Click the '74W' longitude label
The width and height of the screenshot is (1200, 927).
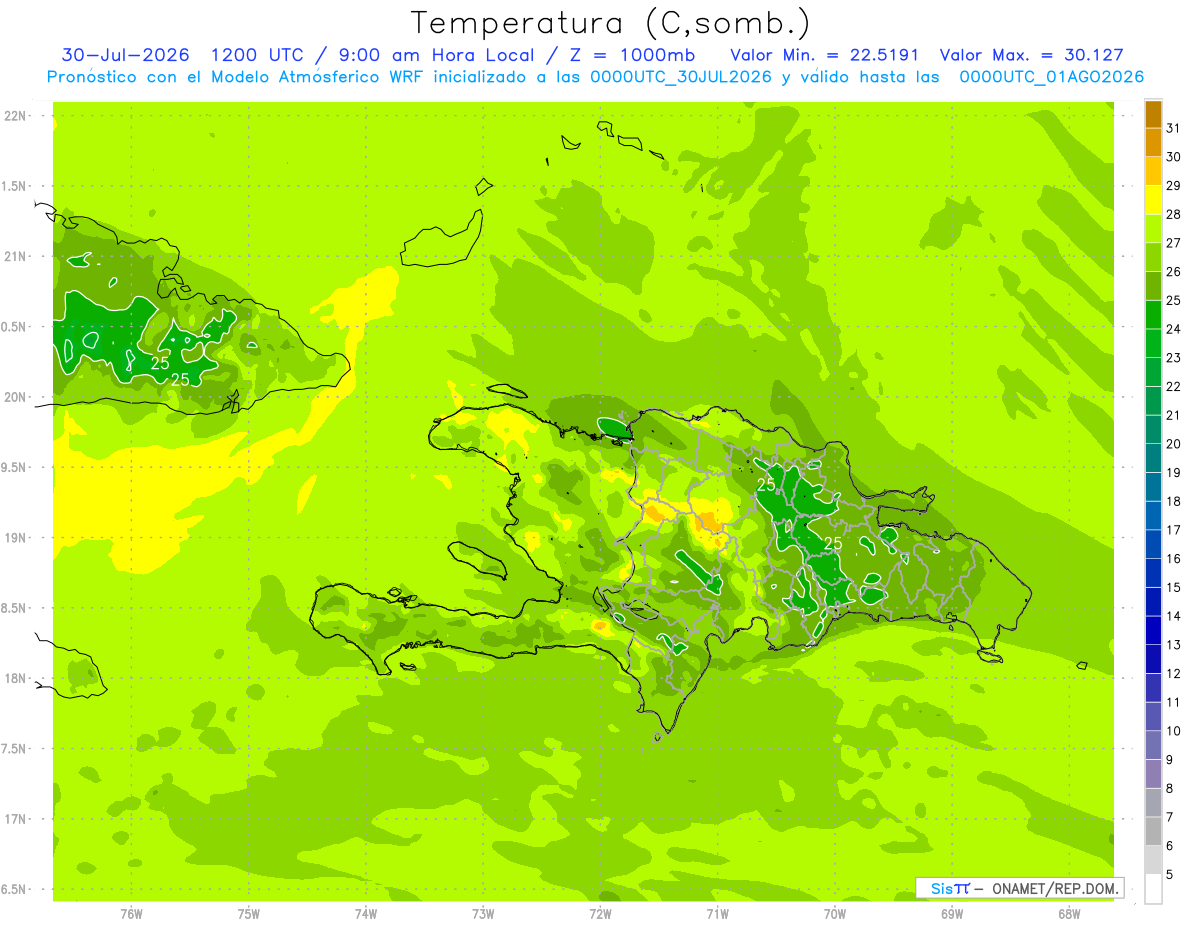[366, 914]
